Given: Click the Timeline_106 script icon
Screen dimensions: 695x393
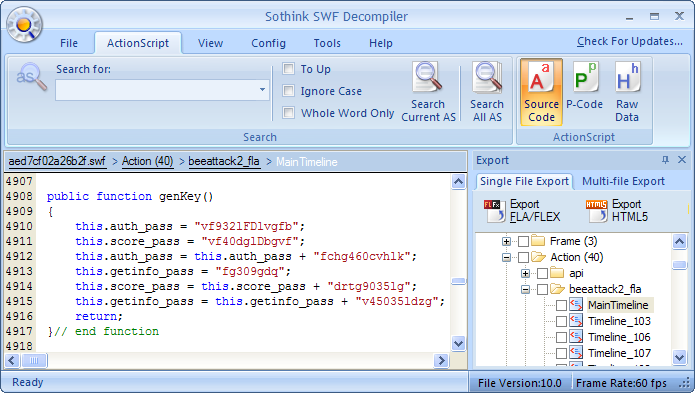Looking at the screenshot, I should click(x=576, y=336).
